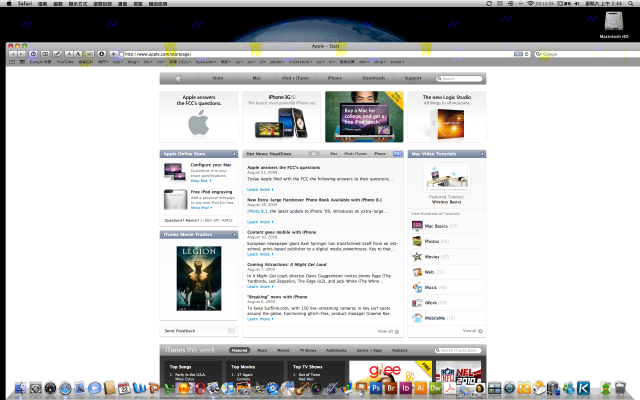Launch InDesign from the Dock
The image size is (640, 400).
[x=406, y=388]
